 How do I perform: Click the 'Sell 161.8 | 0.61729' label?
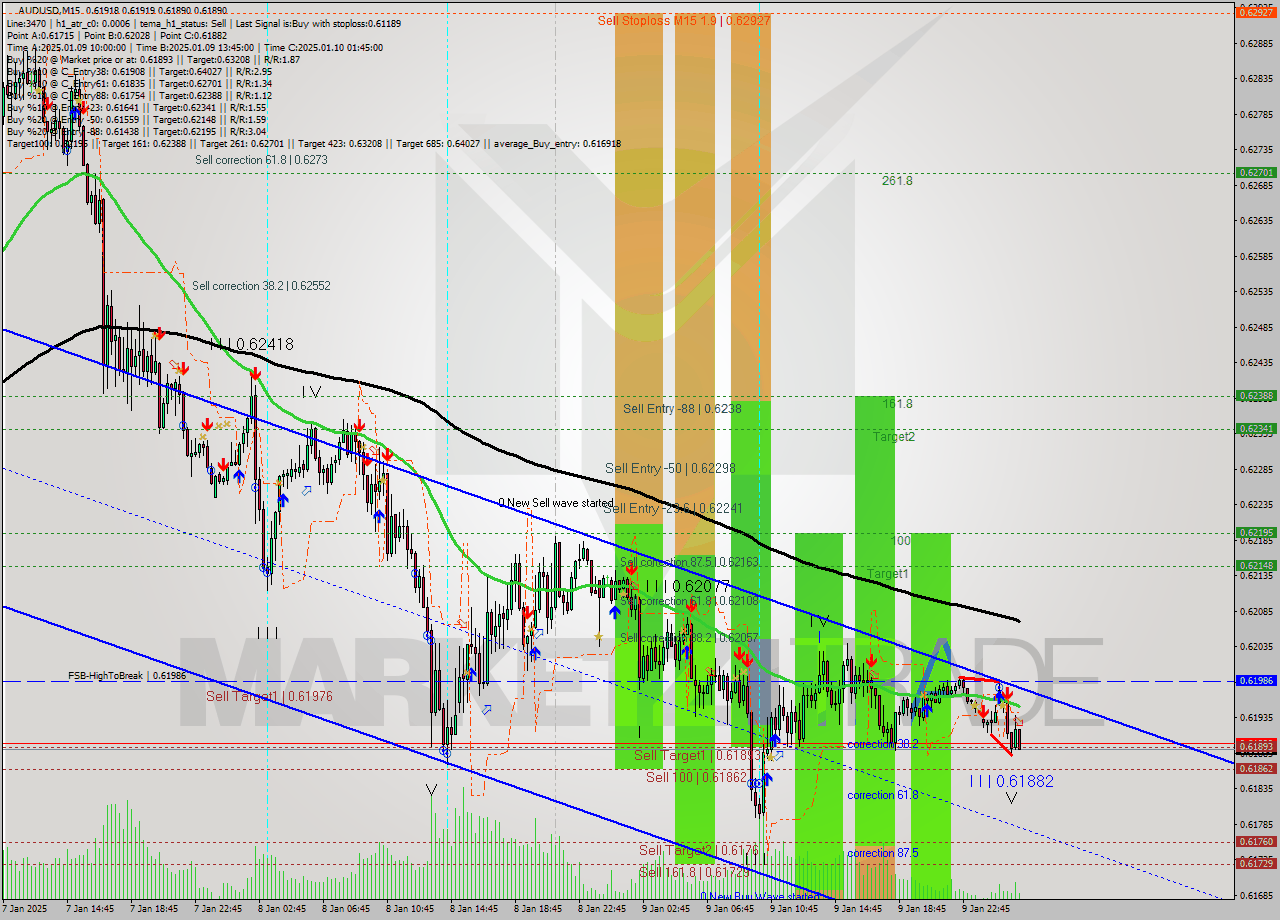[x=693, y=873]
